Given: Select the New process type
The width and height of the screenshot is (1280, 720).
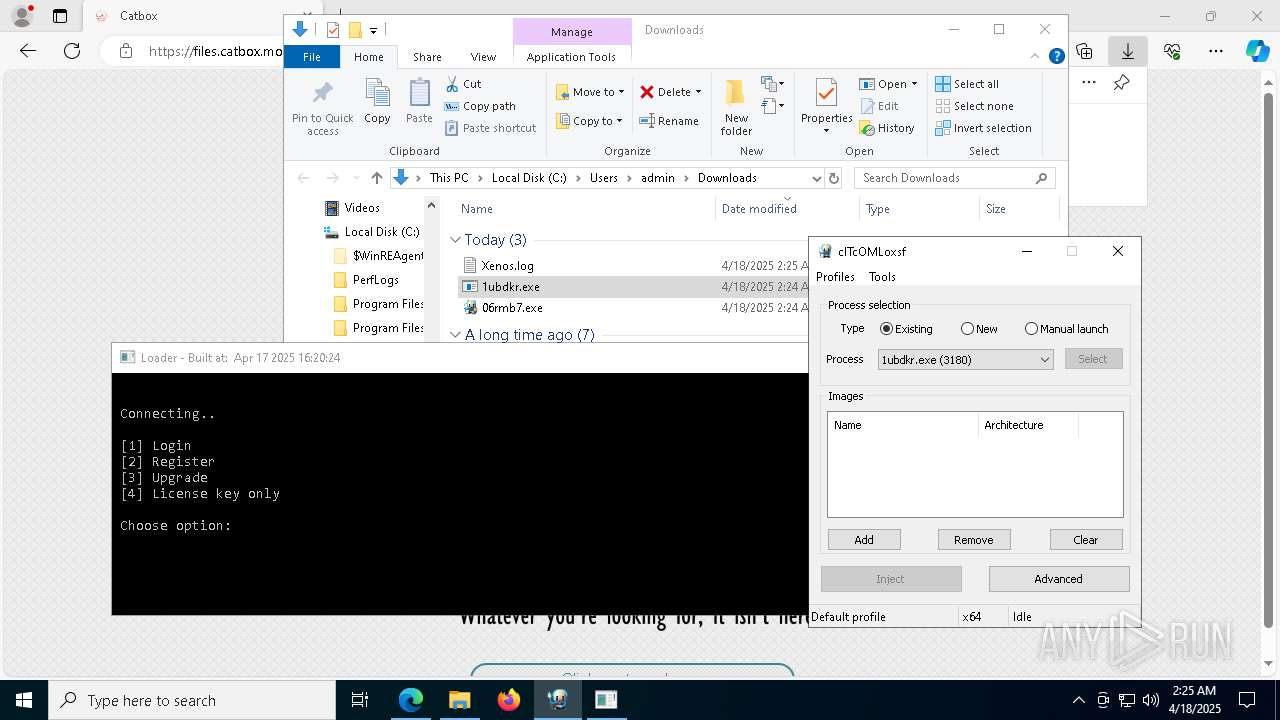Looking at the screenshot, I should (979, 329).
